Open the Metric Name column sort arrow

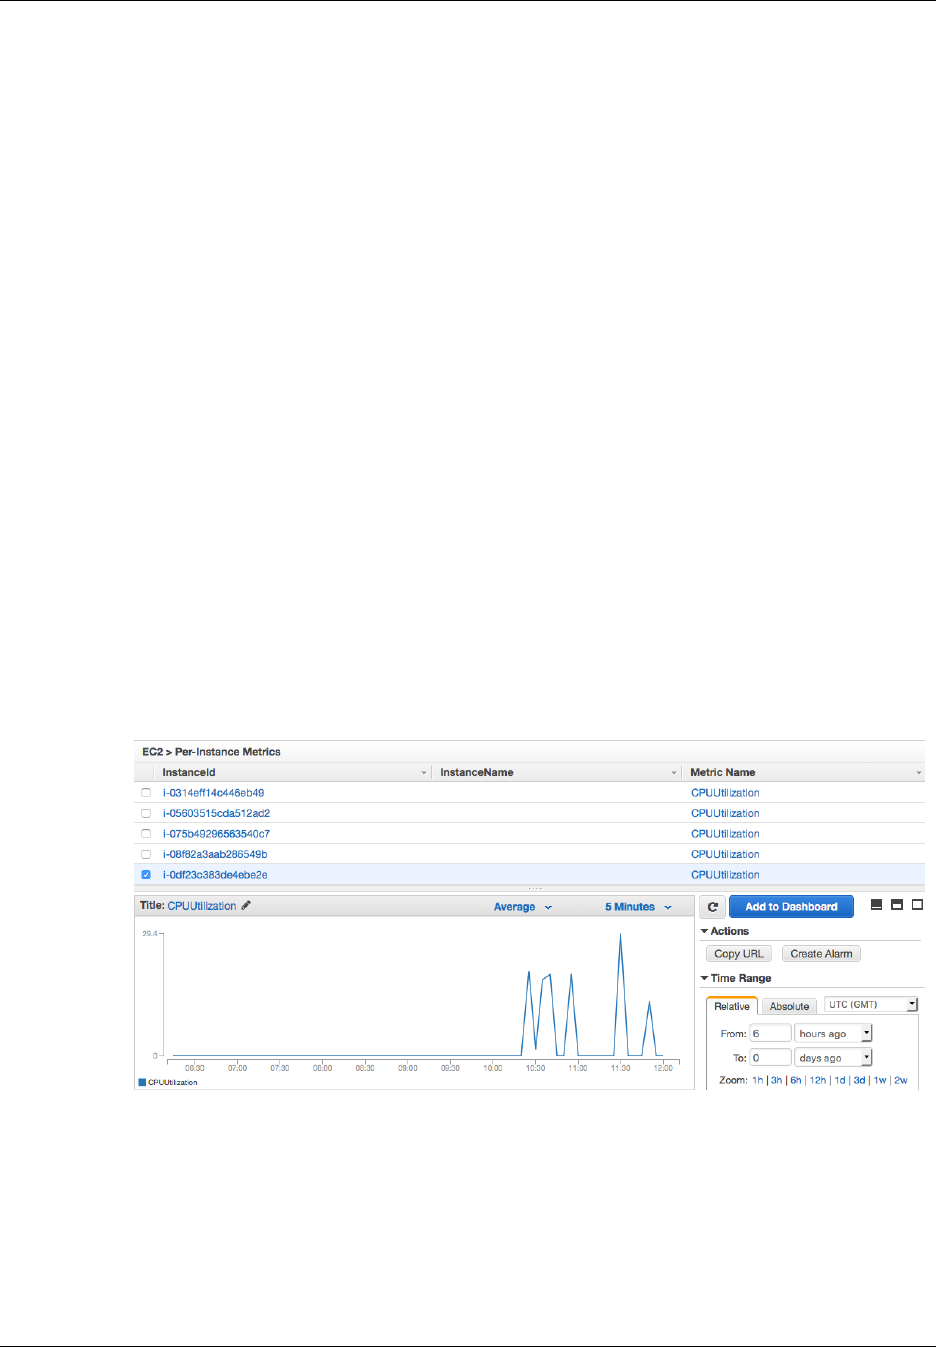pos(919,773)
